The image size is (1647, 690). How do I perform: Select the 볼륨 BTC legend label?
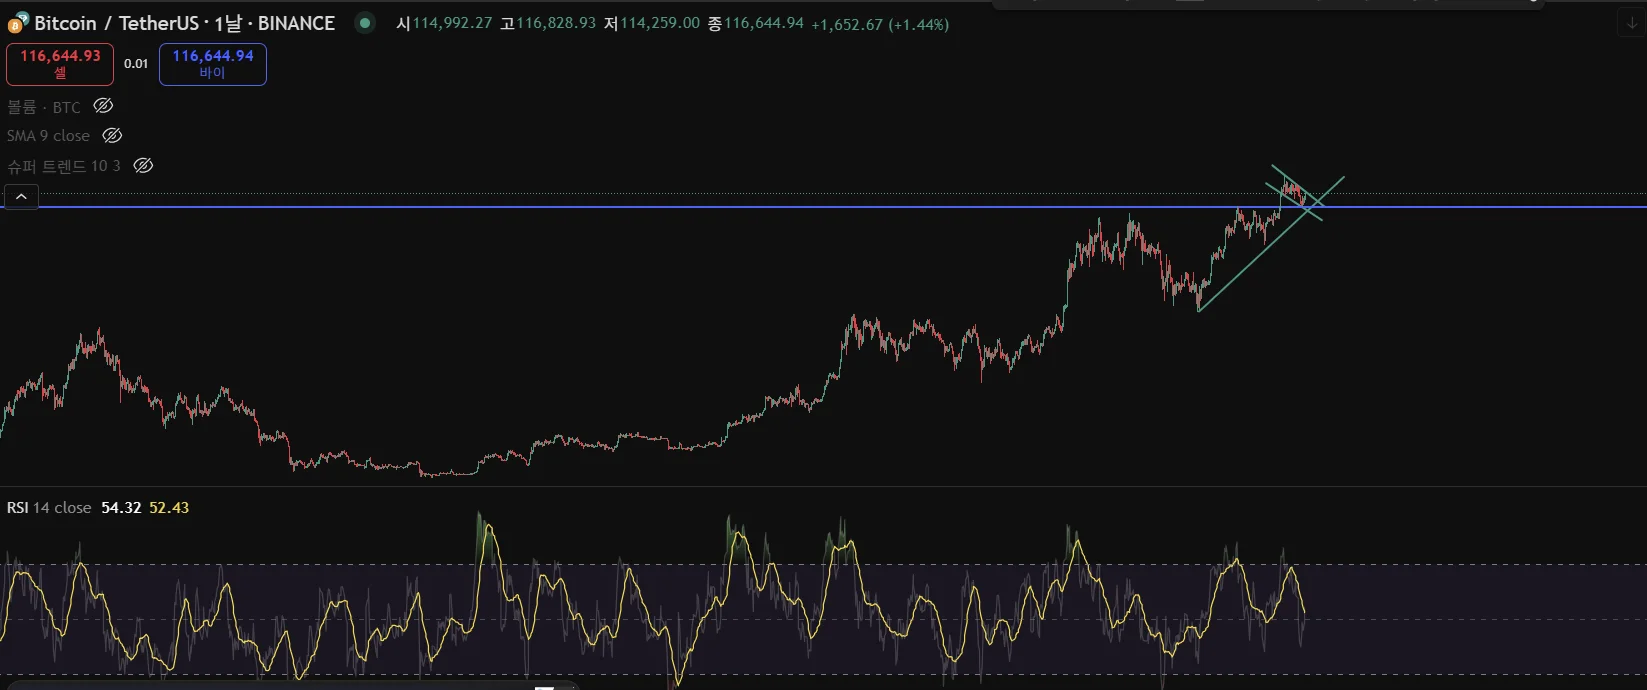pos(44,107)
